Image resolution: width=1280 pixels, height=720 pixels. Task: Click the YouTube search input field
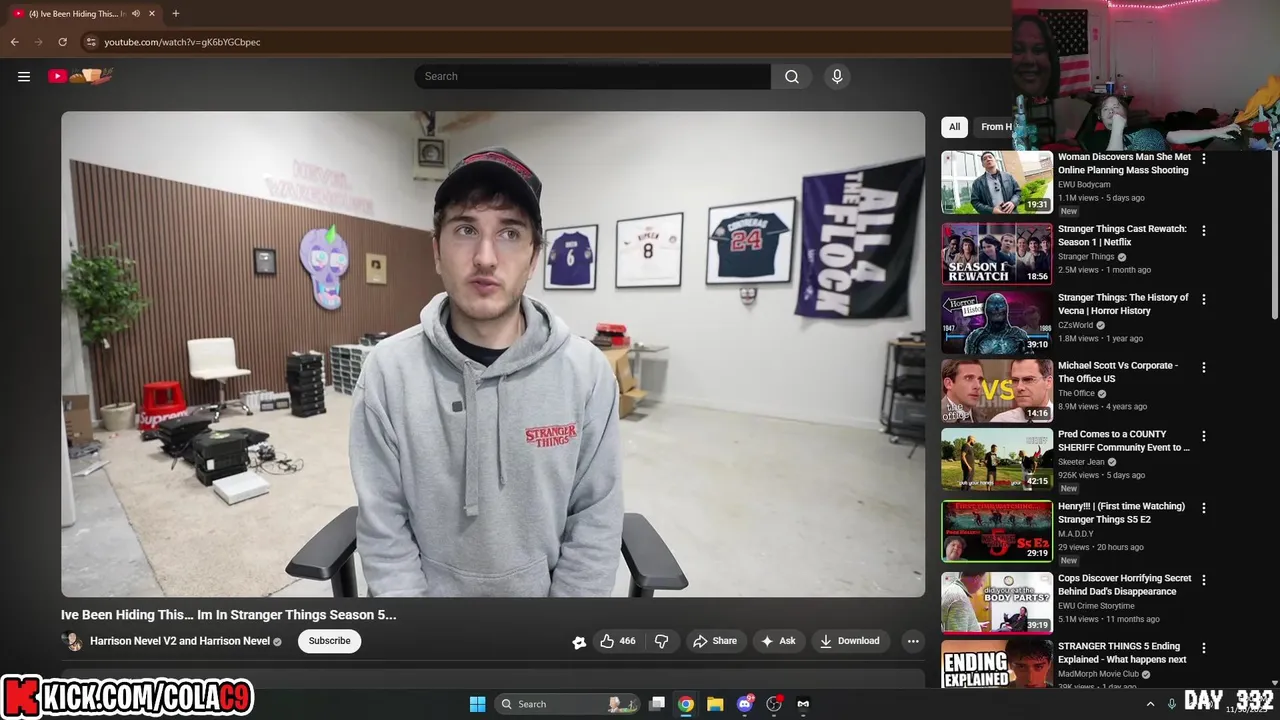[x=592, y=76]
